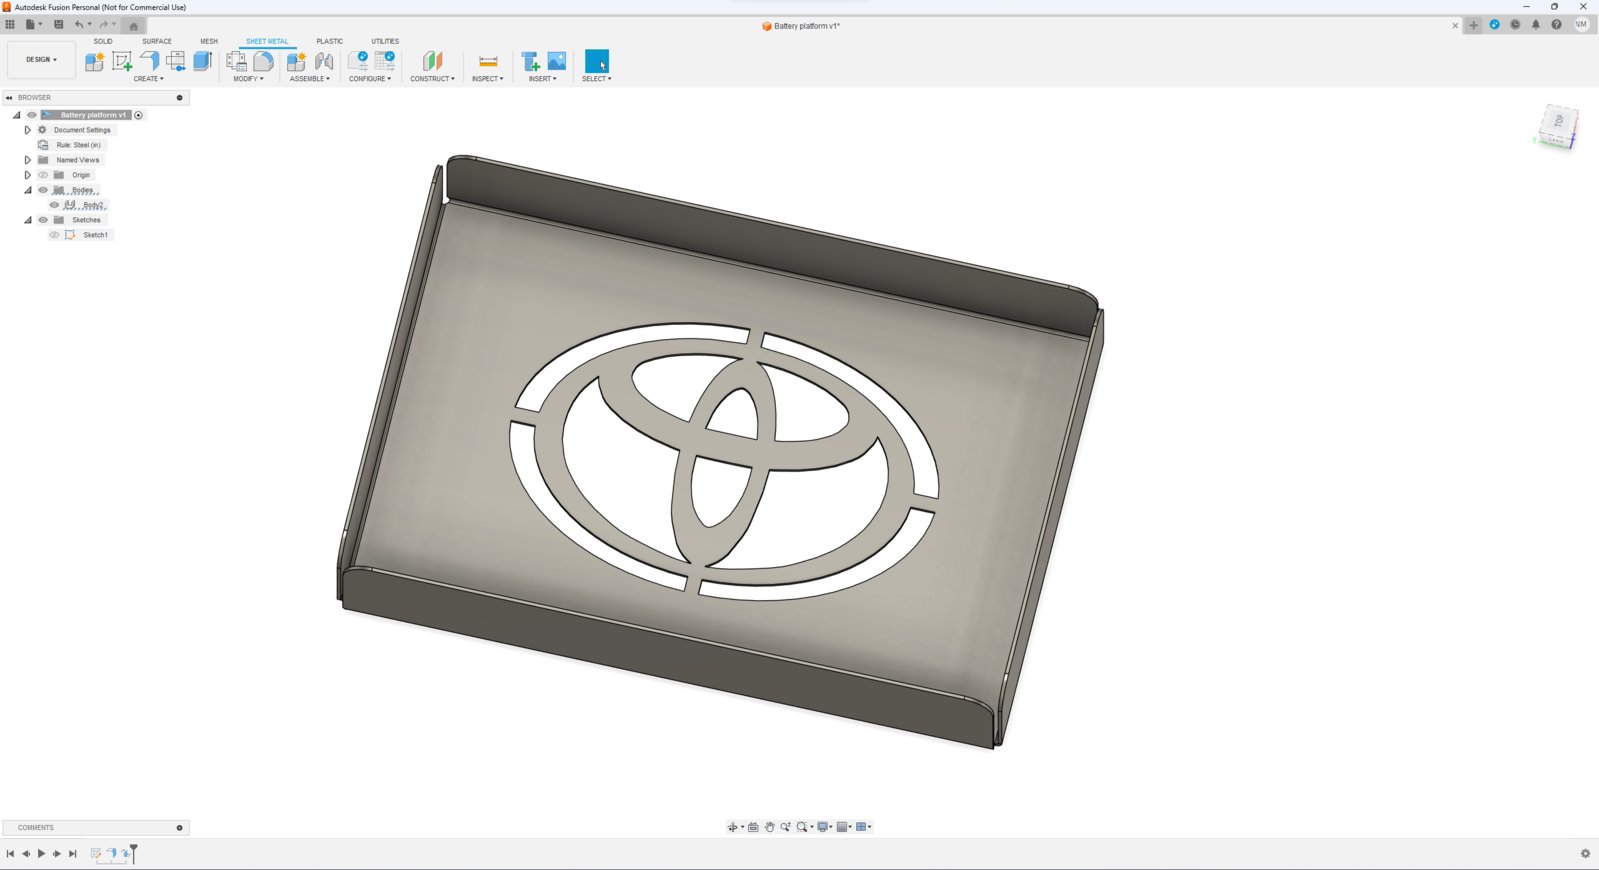
Task: Click the Zoom Window fit icon
Action: click(802, 827)
